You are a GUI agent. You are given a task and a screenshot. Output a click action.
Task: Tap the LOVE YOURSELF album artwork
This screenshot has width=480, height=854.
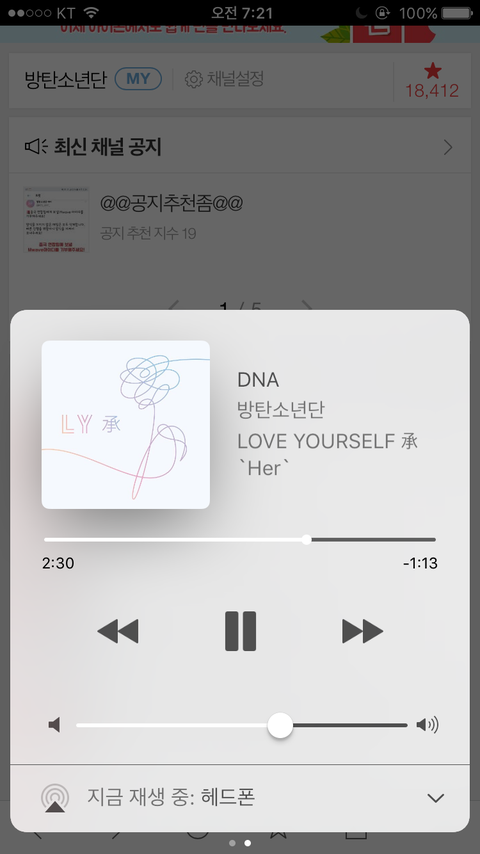126,425
